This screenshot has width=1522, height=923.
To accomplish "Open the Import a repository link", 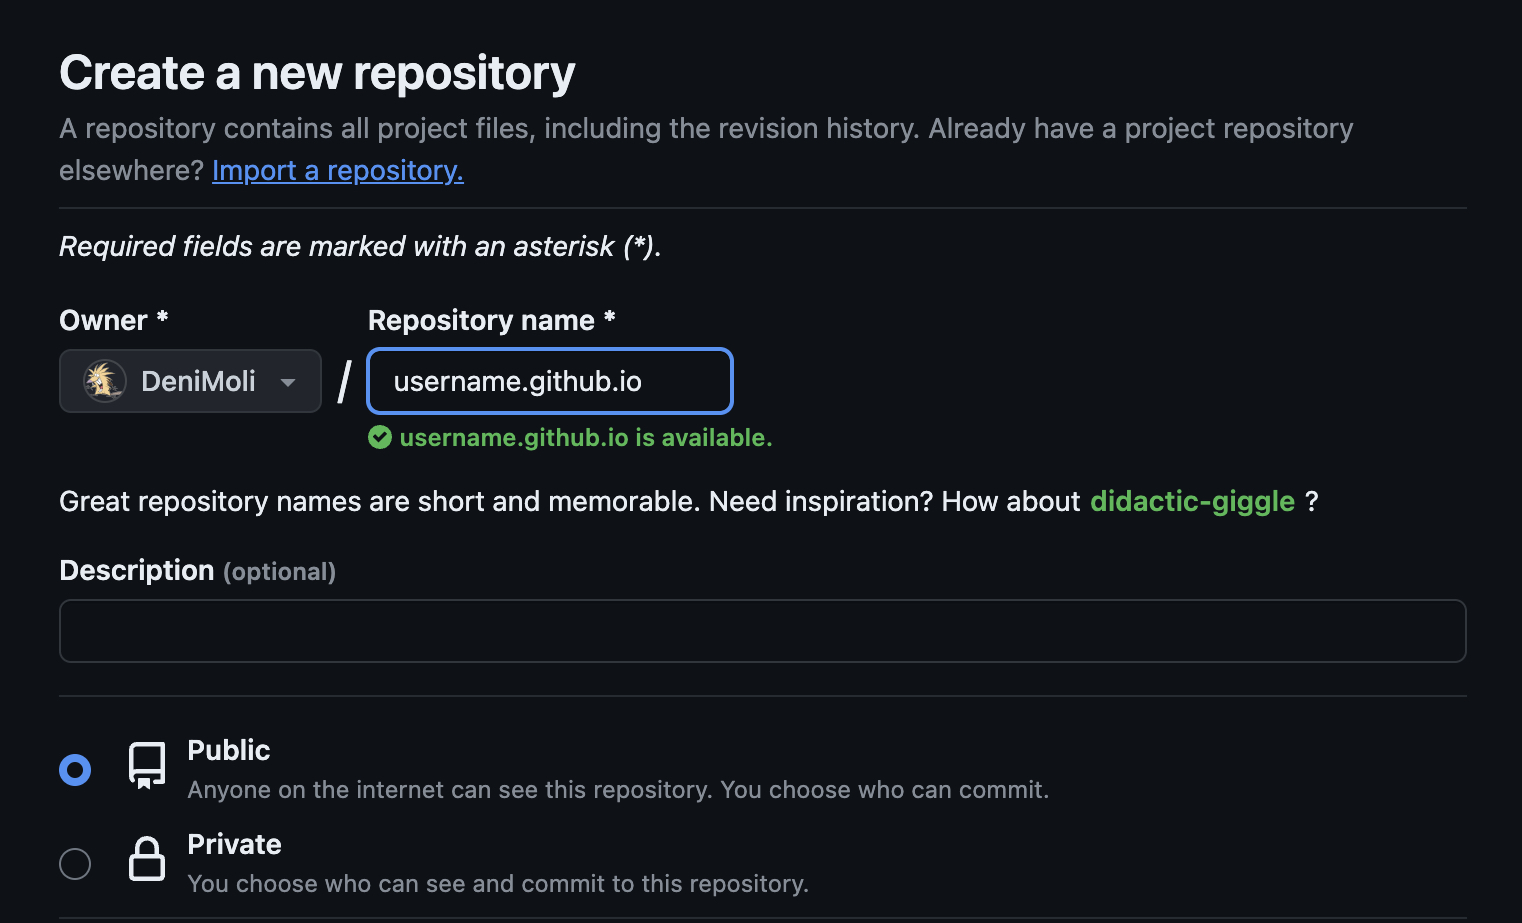I will [x=337, y=171].
